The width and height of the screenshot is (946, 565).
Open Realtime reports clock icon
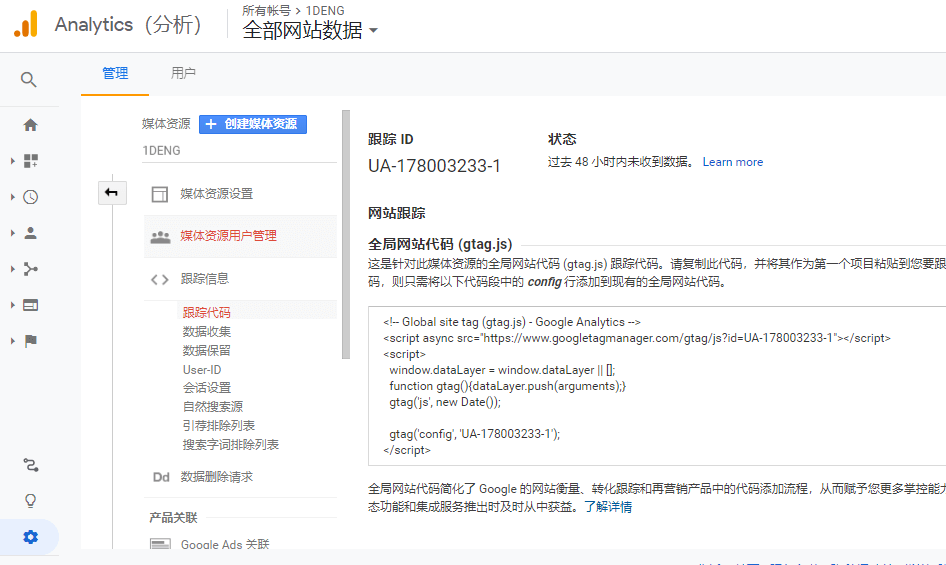pos(30,197)
